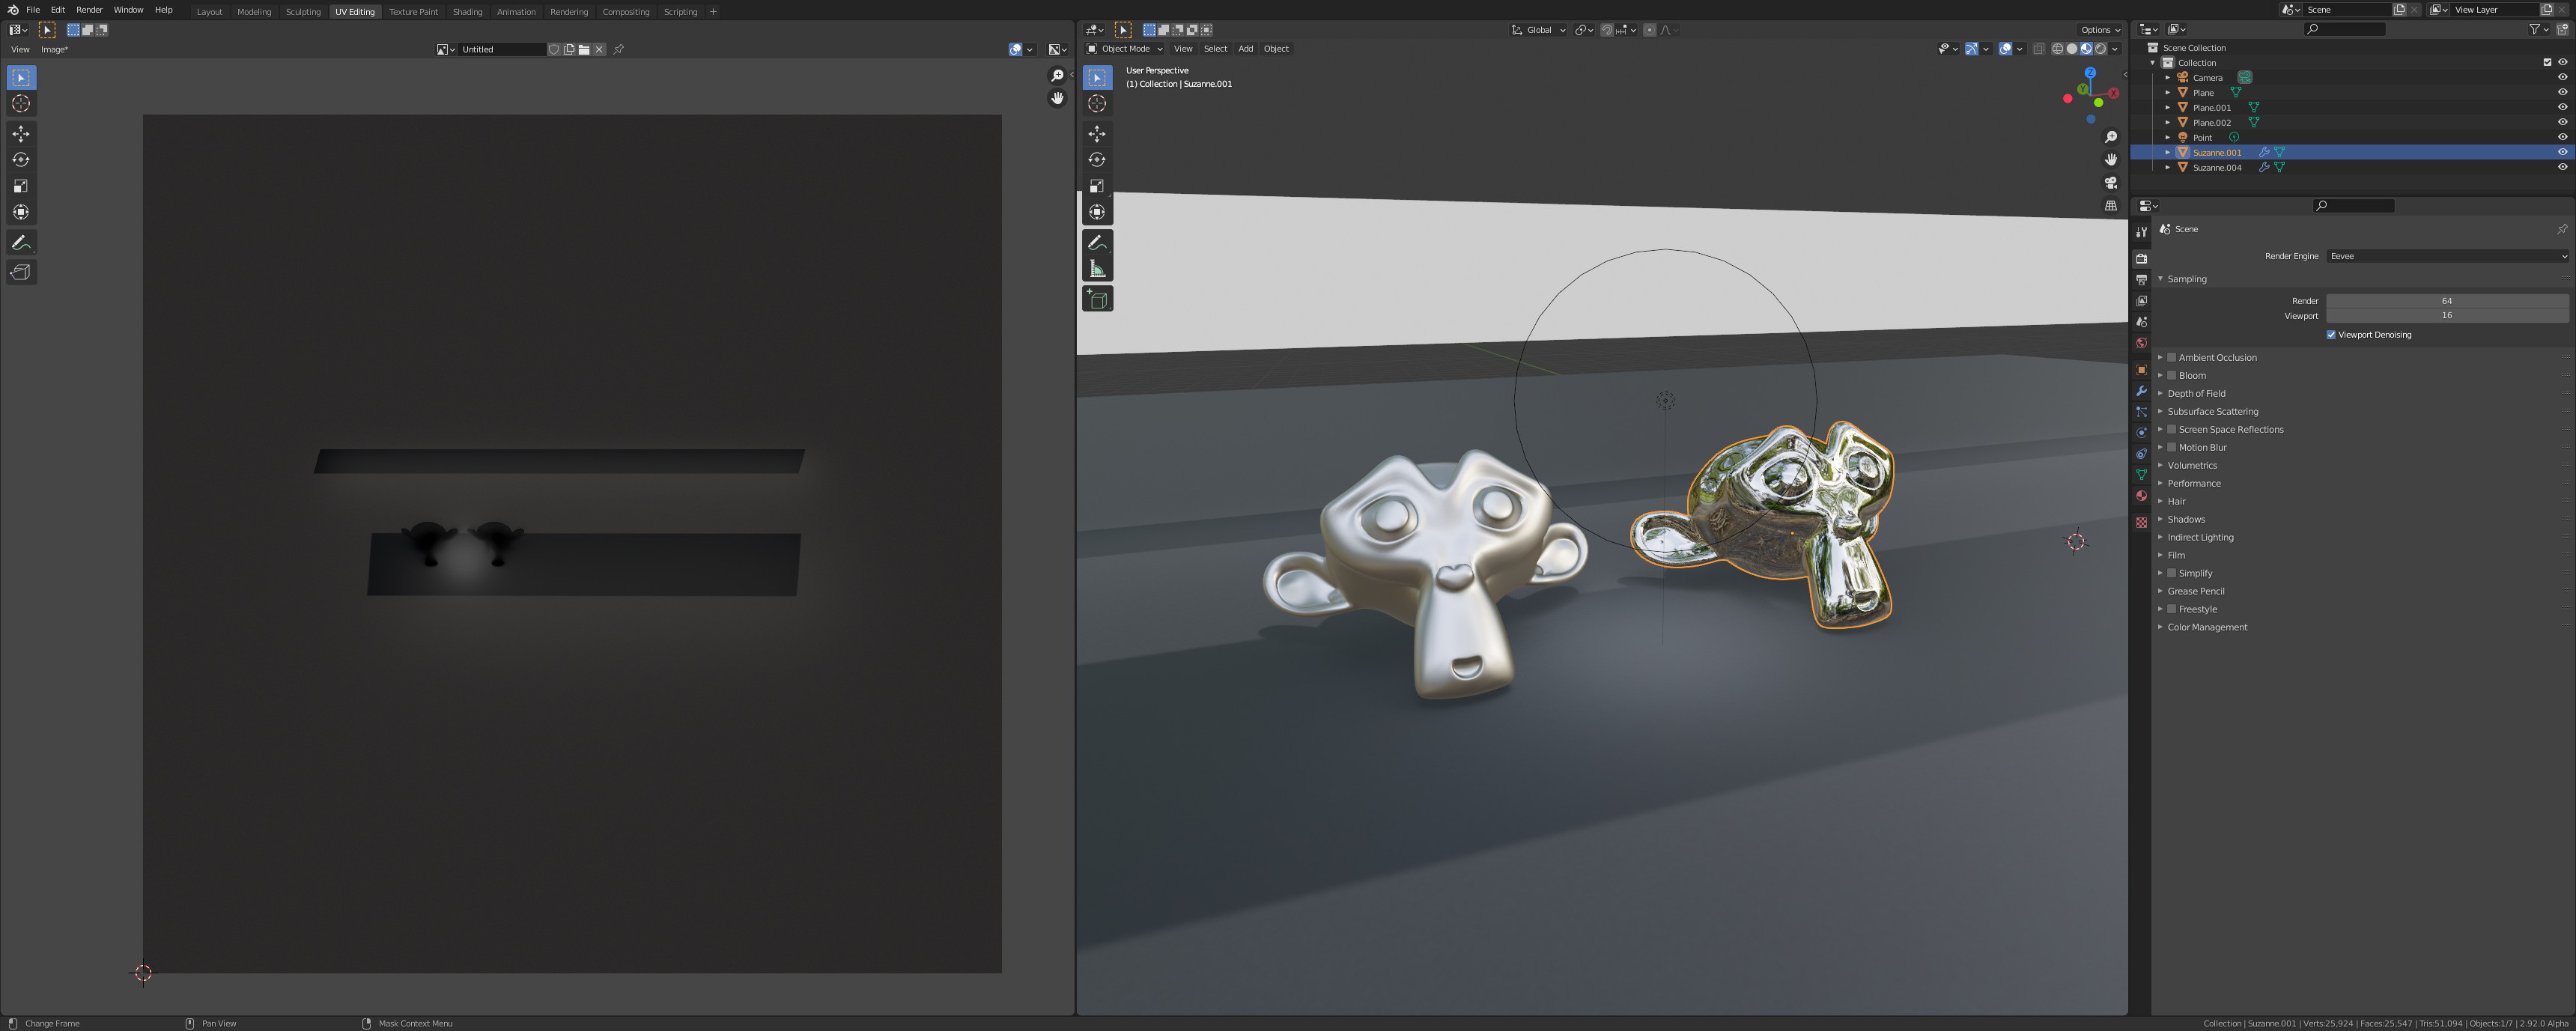This screenshot has height=1031, width=2576.
Task: Hide Camera with its eye icon
Action: 2562,77
